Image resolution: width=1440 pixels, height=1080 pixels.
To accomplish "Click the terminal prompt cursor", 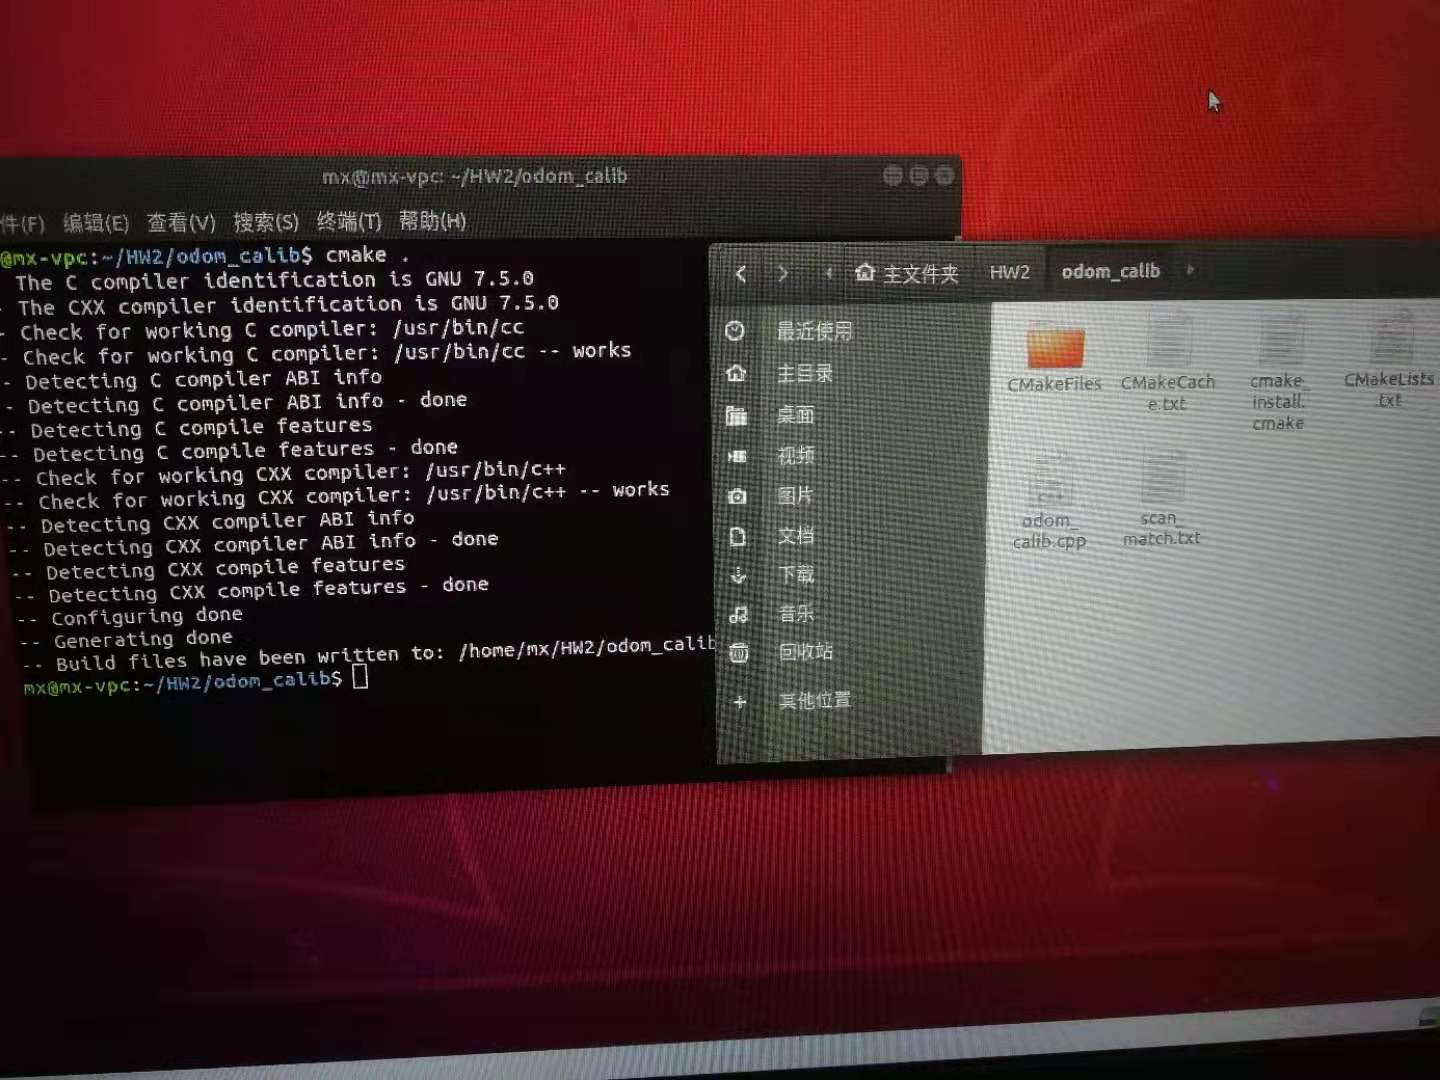I will pyautogui.click(x=360, y=677).
